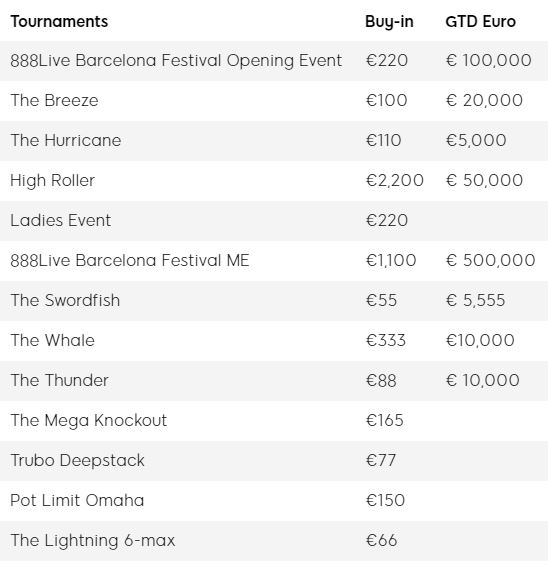Click The Lightning 6-max tournament name
552x567 pixels.
coord(93,541)
